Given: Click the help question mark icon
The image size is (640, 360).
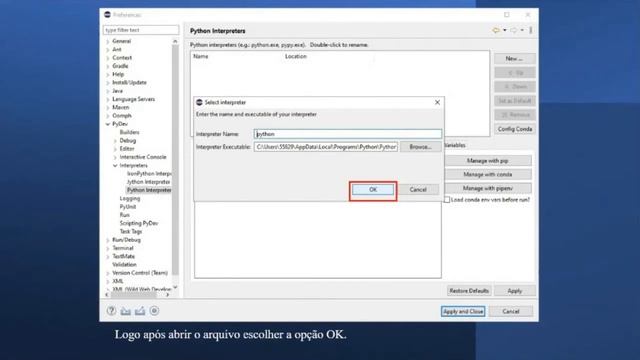Looking at the screenshot, I should click(x=111, y=311).
